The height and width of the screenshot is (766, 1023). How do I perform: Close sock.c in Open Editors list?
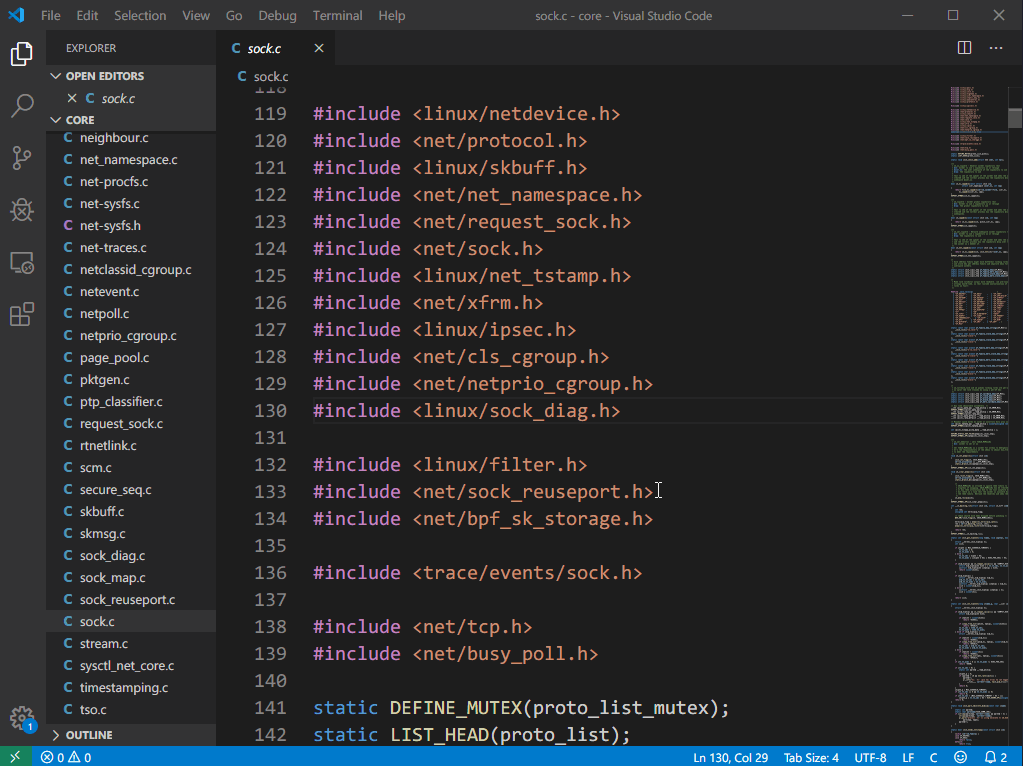72,98
